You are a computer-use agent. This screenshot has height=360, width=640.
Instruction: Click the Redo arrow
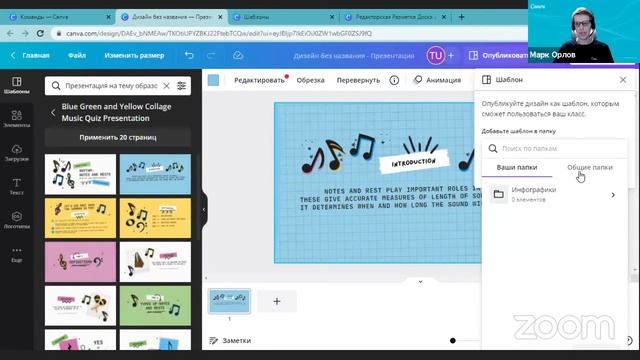211,55
